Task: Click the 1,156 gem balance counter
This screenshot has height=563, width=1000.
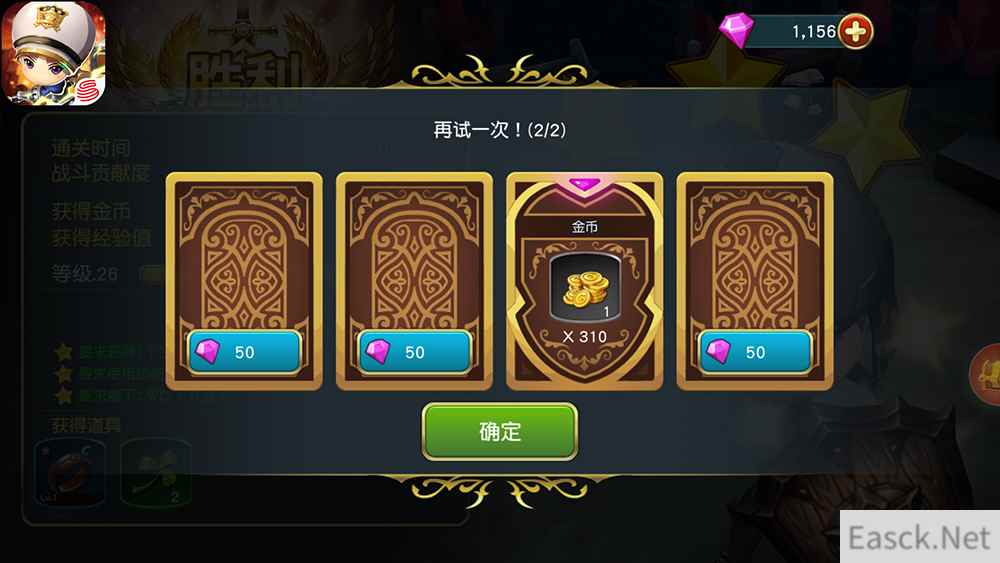Action: point(813,31)
